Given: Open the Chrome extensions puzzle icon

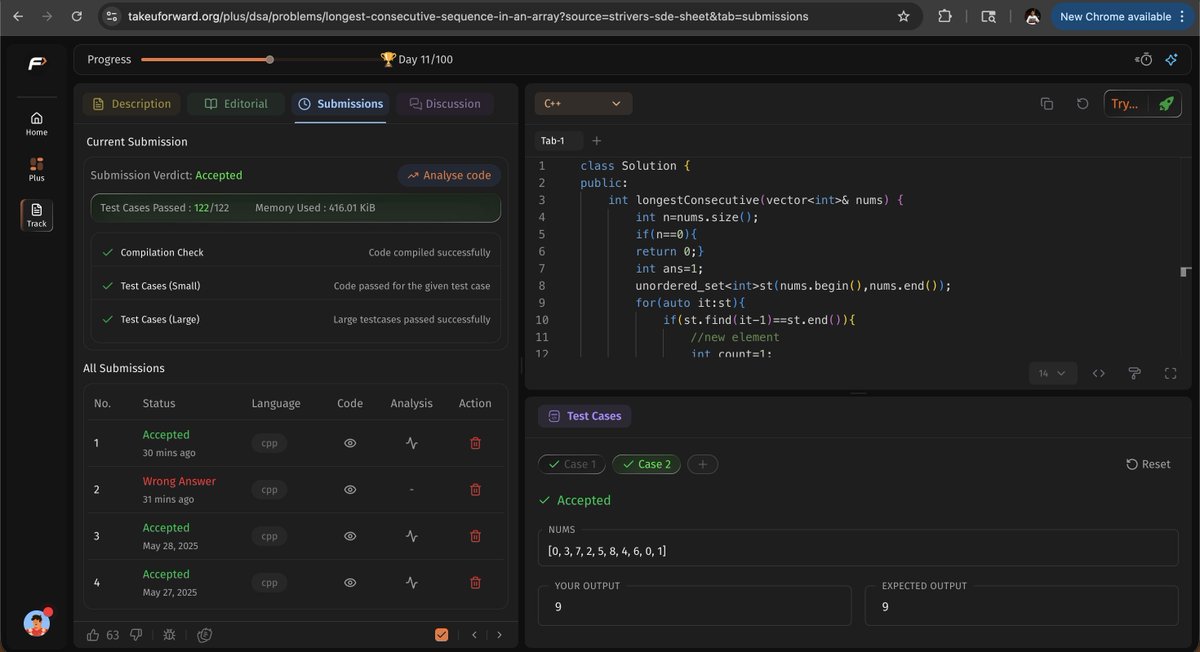Looking at the screenshot, I should 945,17.
